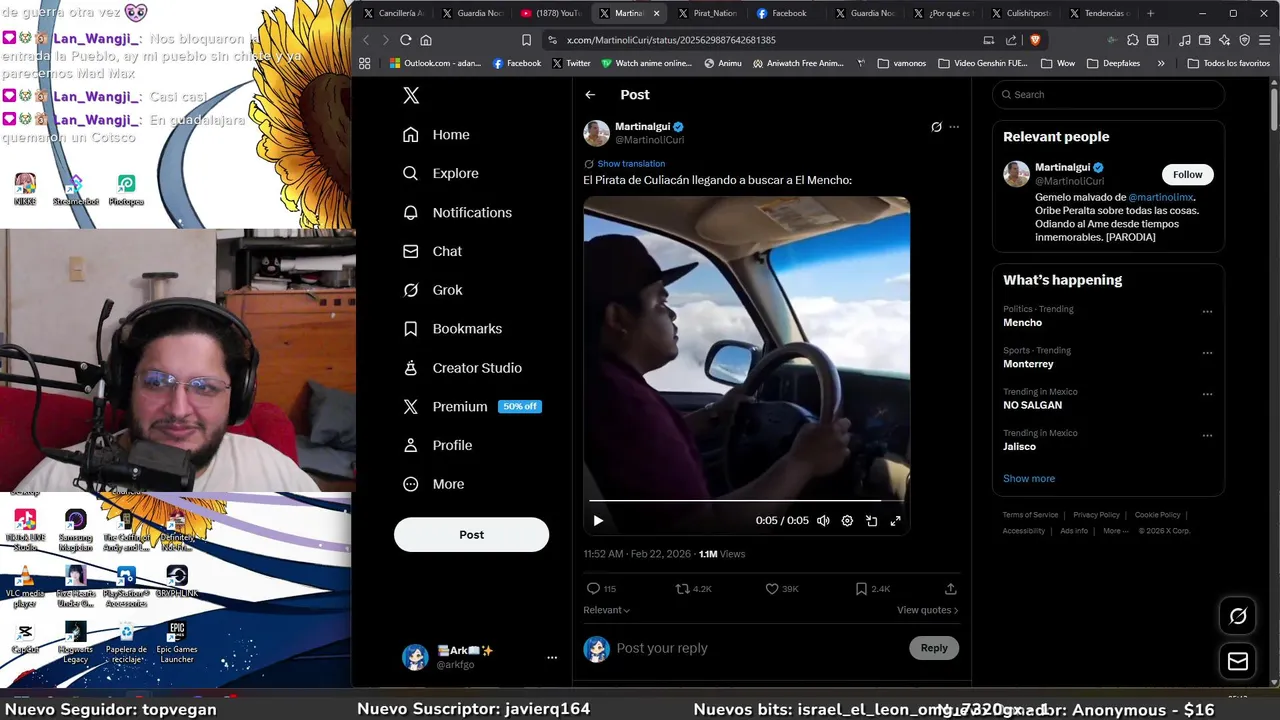
Task: Go to browser home page
Action: [x=426, y=40]
